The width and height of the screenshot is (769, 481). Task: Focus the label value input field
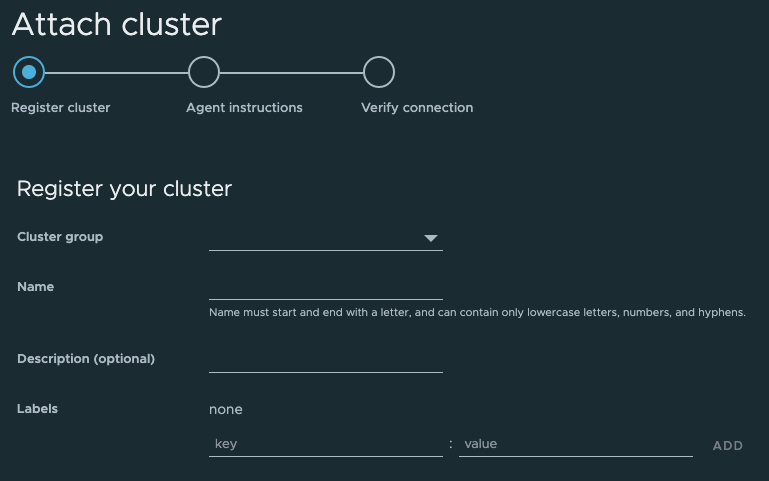(575, 444)
